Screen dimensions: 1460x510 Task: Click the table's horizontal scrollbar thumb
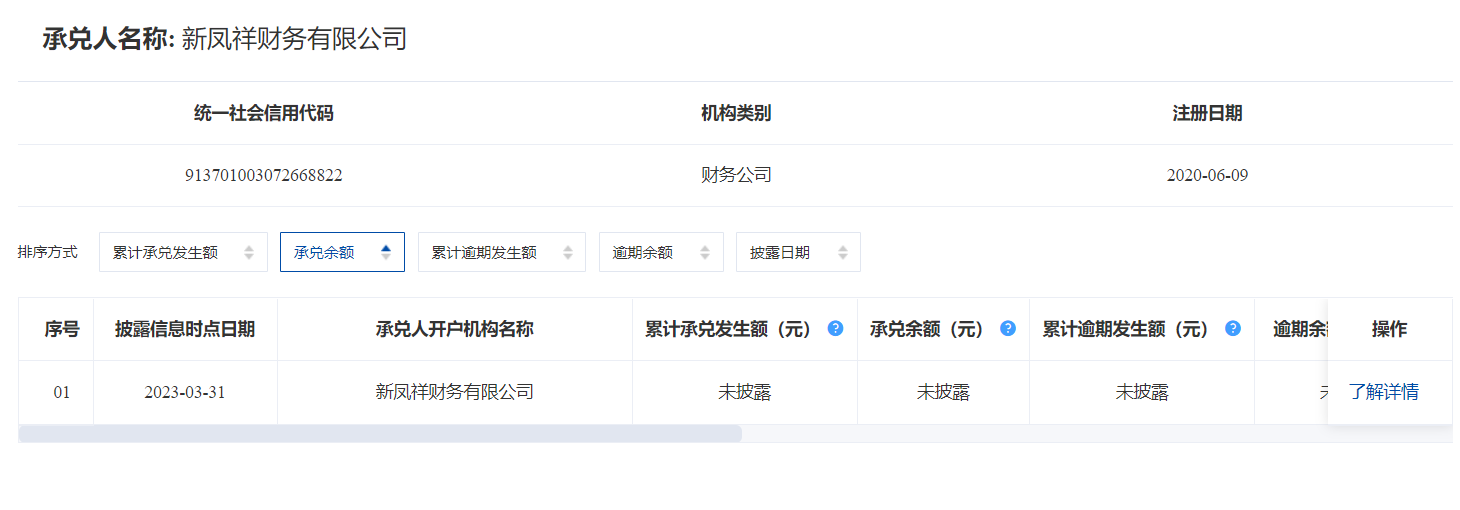pos(380,434)
